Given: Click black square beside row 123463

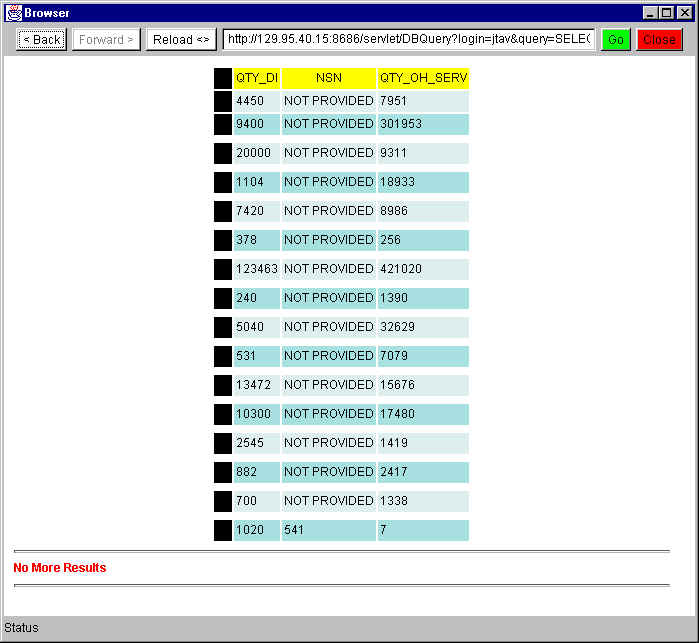Looking at the screenshot, I should 223,269.
